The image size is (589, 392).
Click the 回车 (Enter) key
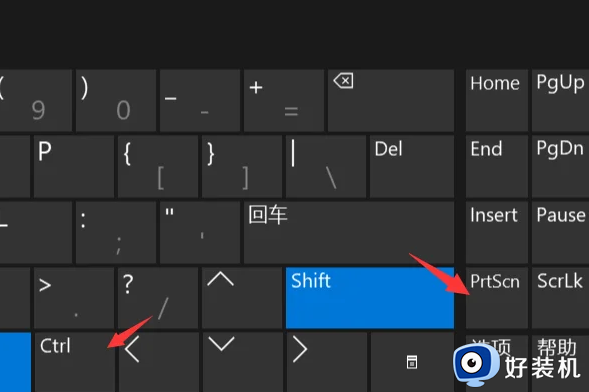(349, 232)
